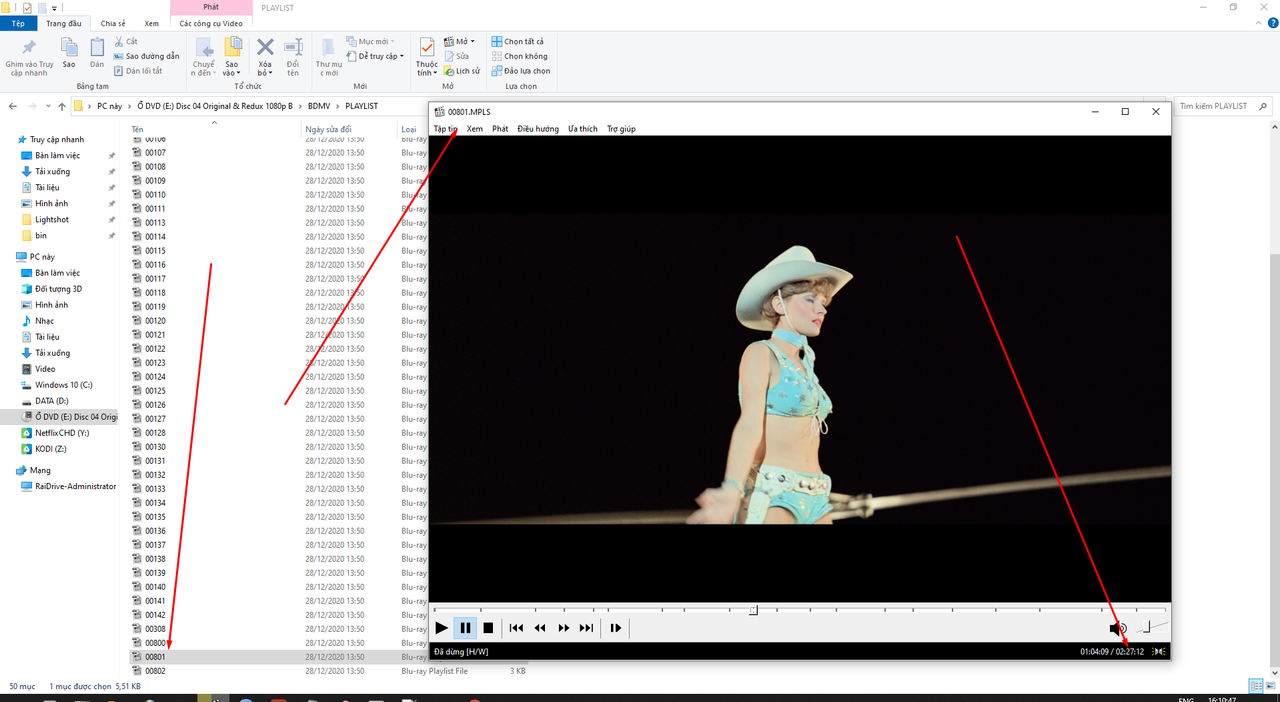Stop the video playback
Viewport: 1280px width, 702px height.
(488, 628)
